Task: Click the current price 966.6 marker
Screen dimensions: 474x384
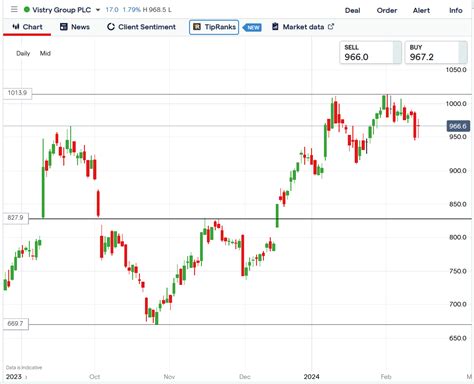Action: click(458, 126)
